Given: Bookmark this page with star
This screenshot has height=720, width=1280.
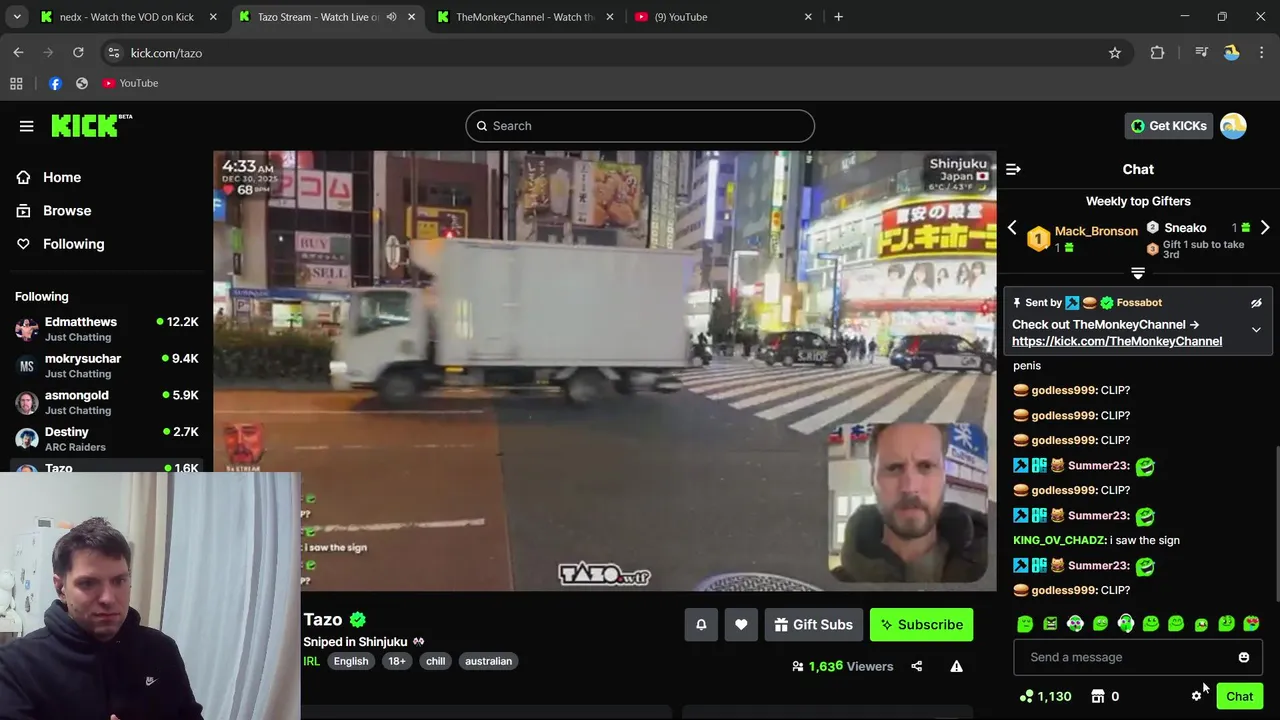Looking at the screenshot, I should pyautogui.click(x=1115, y=53).
